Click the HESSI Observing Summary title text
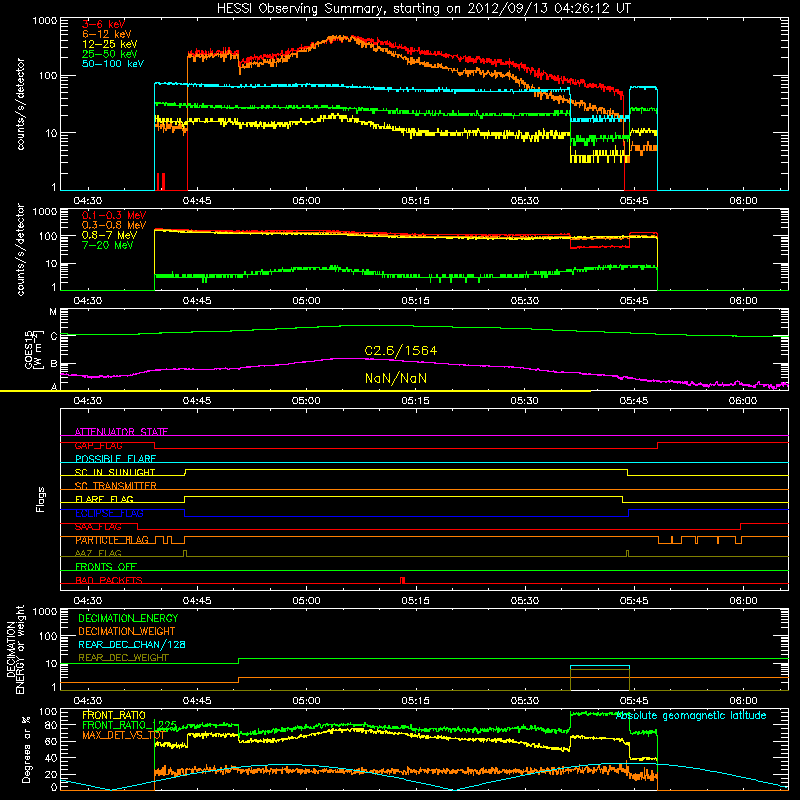The image size is (800, 800). coord(424,9)
